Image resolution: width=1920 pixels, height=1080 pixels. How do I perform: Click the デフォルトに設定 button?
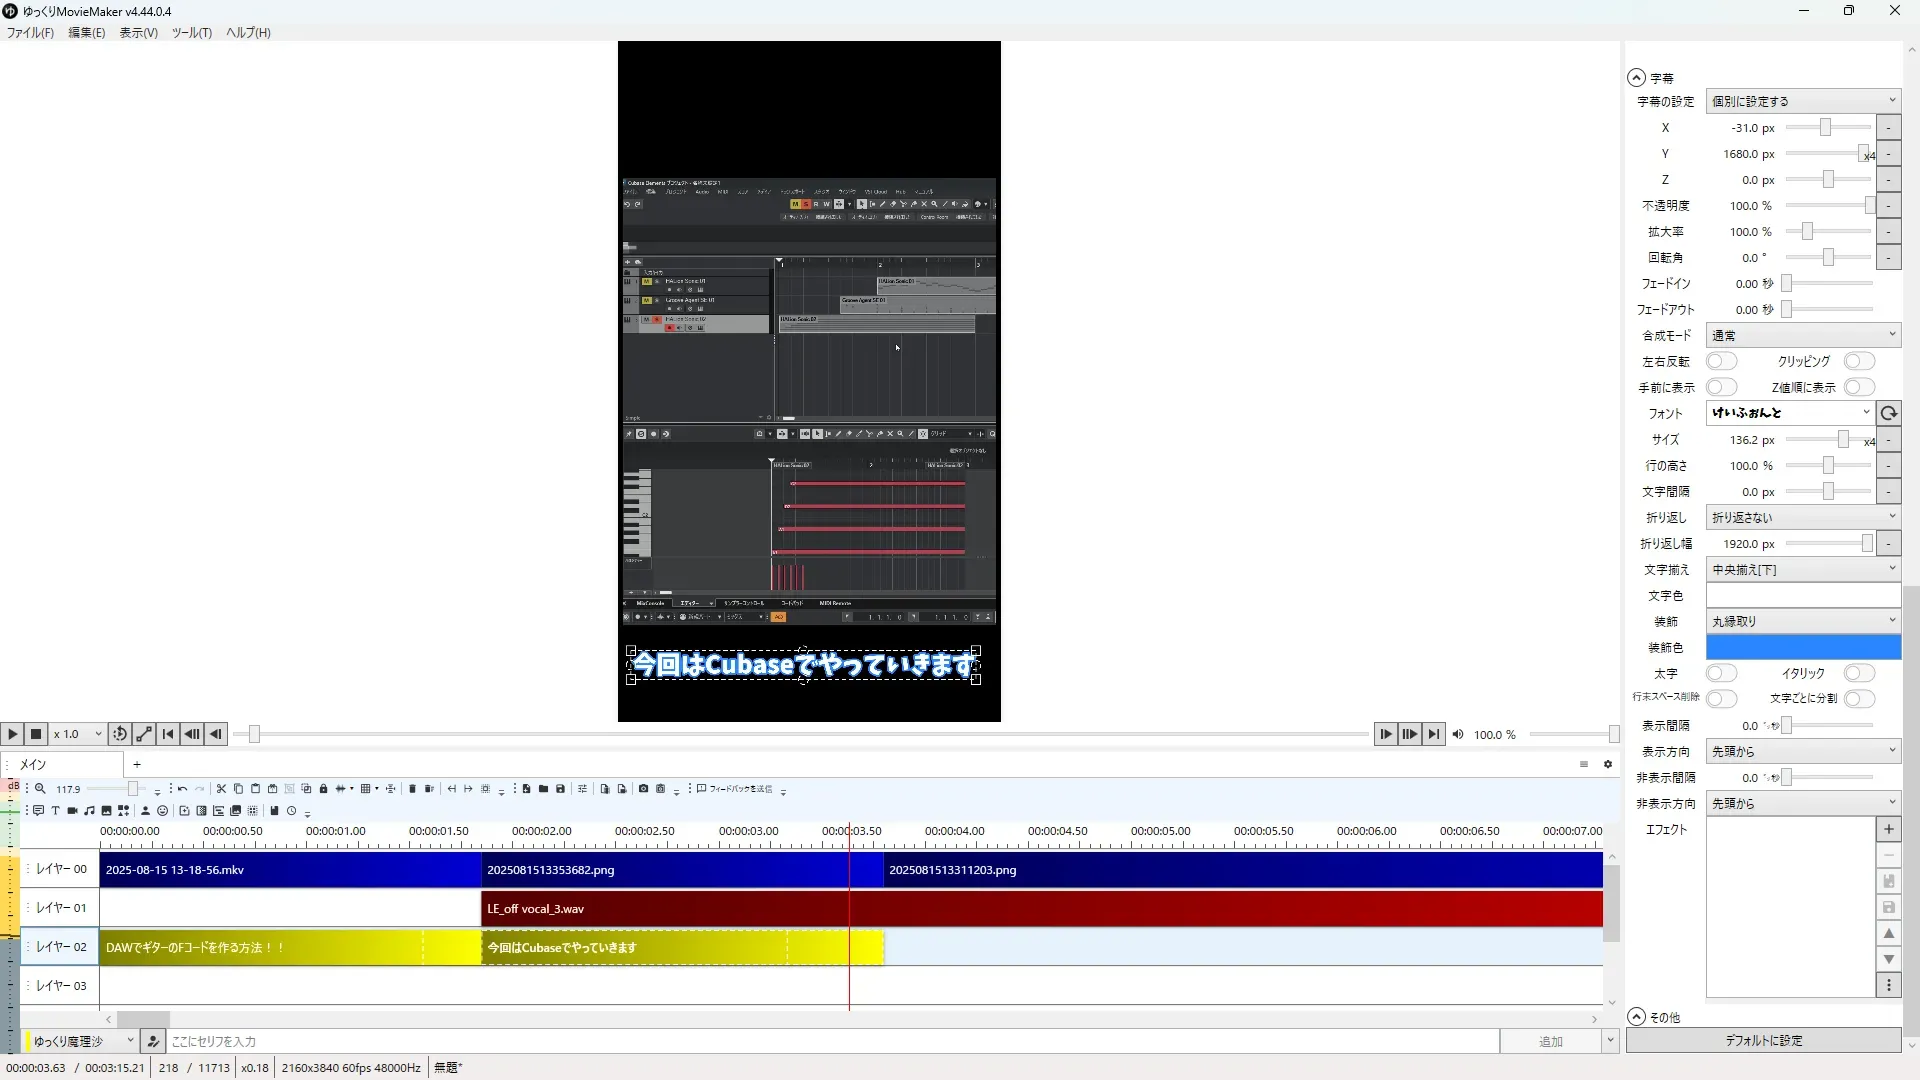click(x=1763, y=1041)
